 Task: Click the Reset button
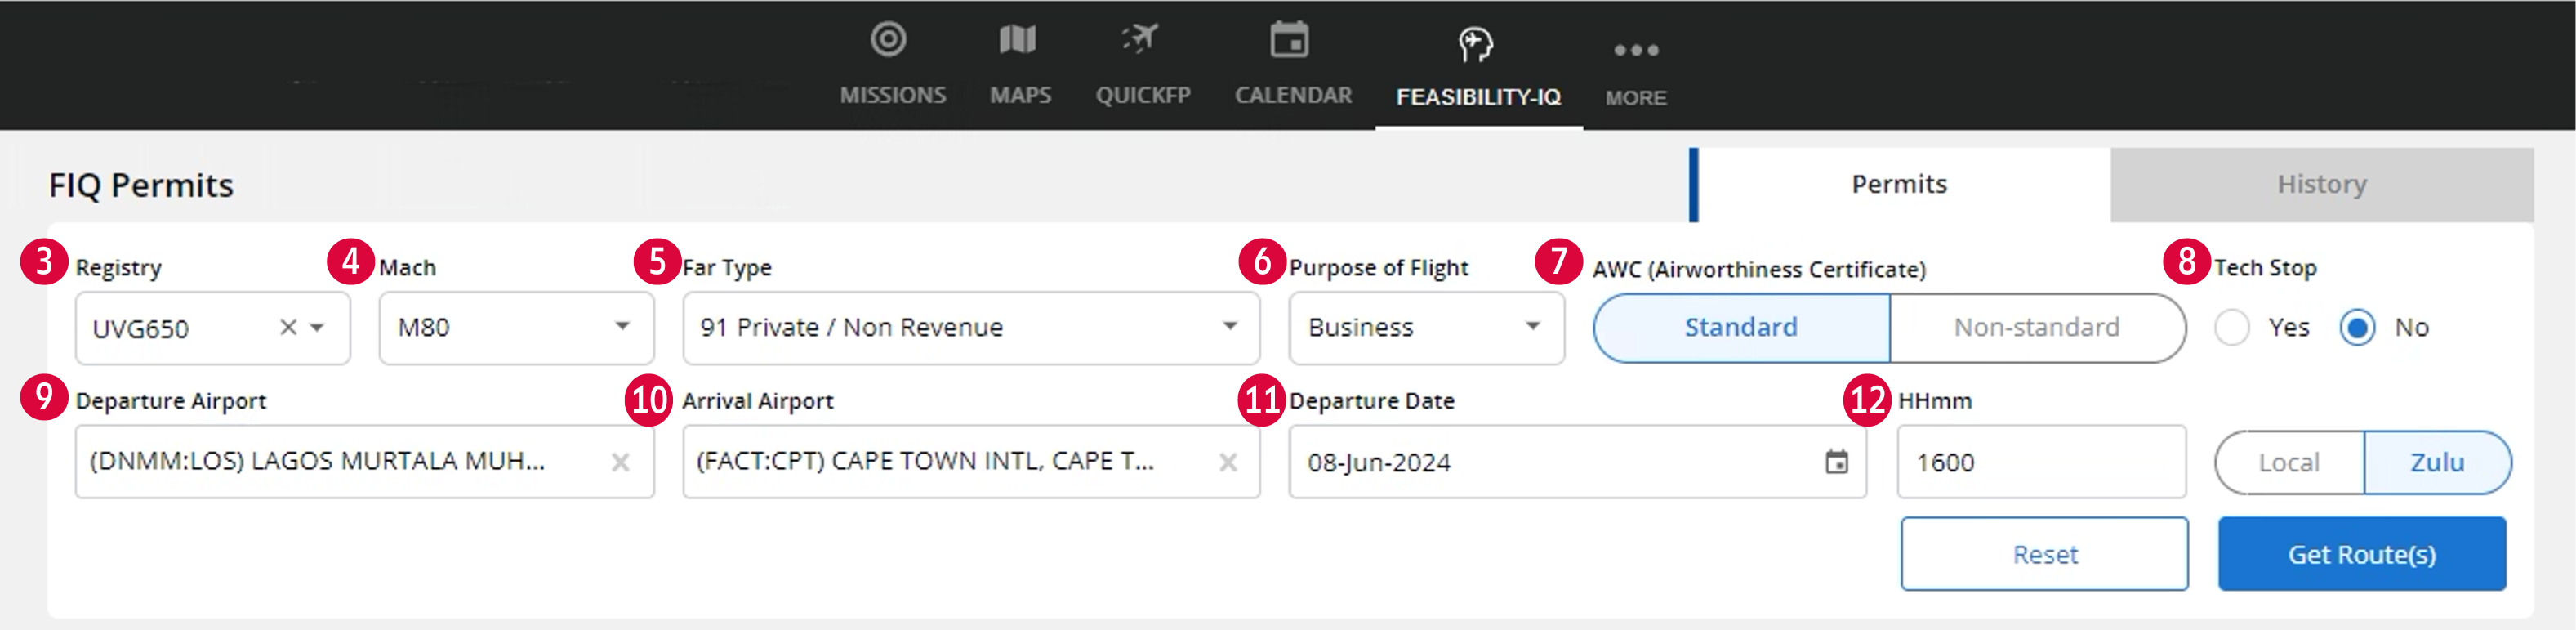pyautogui.click(x=2045, y=554)
